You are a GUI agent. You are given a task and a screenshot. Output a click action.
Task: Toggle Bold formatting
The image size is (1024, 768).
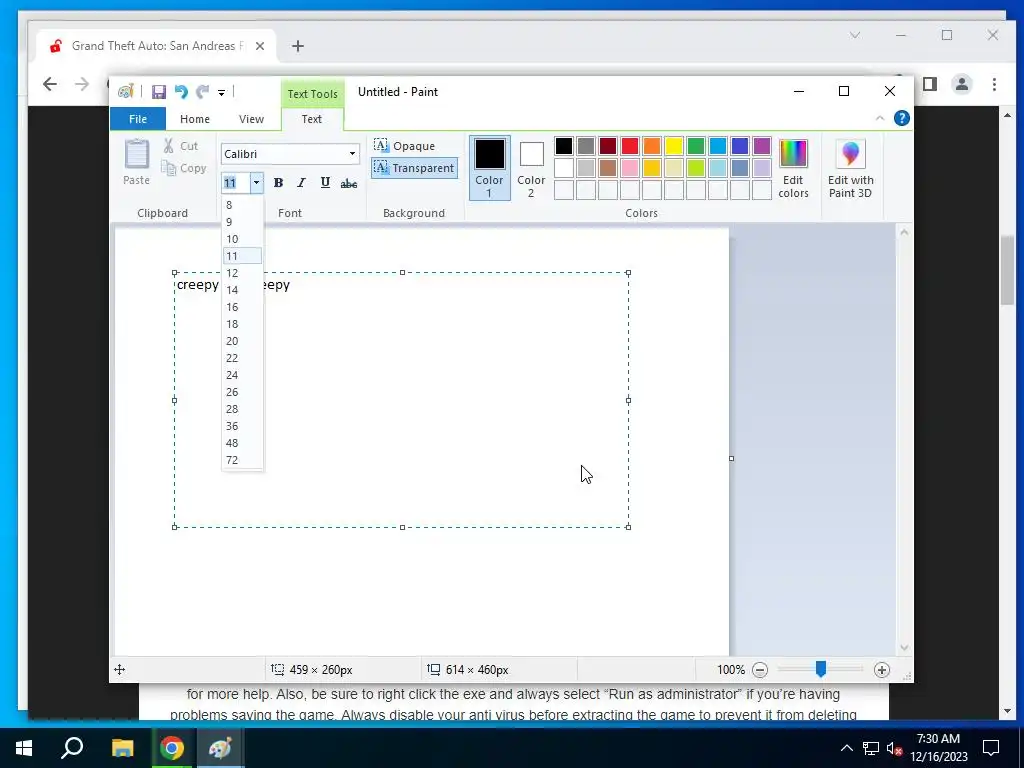tap(278, 183)
